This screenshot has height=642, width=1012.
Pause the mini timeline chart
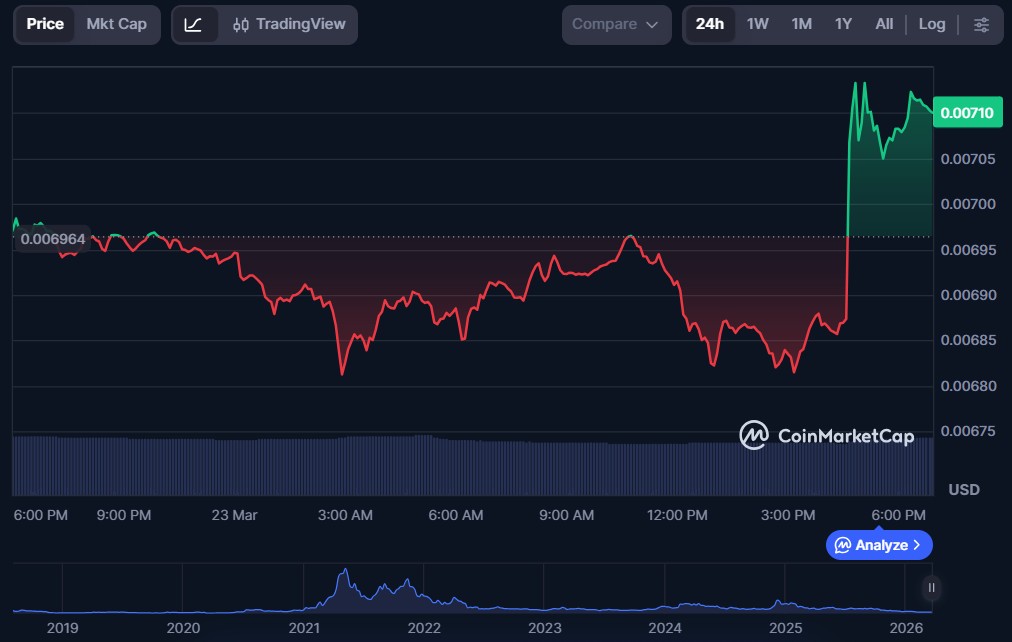coord(931,588)
